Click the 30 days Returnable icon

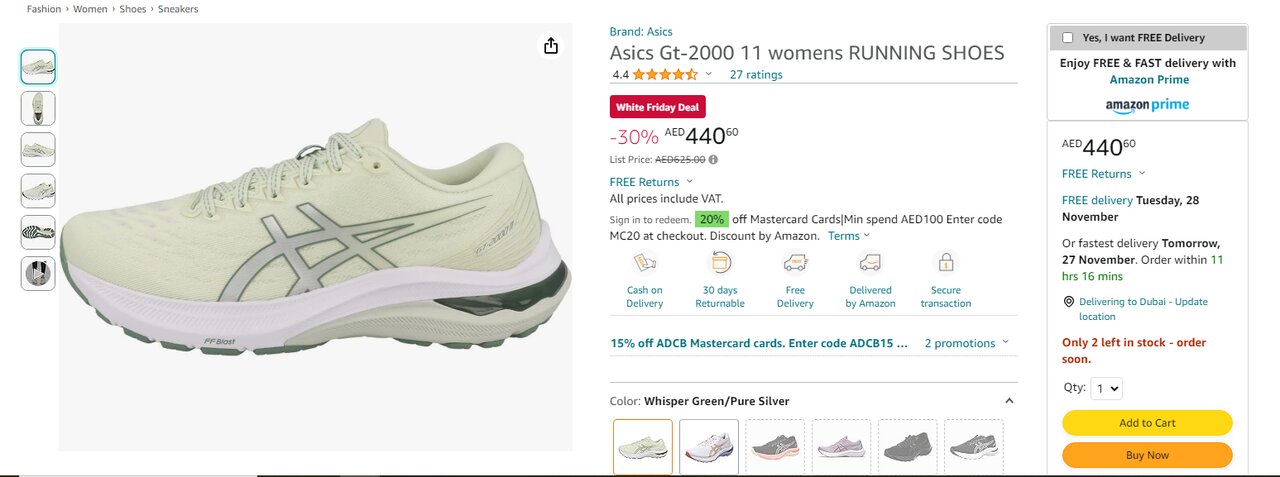pos(720,263)
